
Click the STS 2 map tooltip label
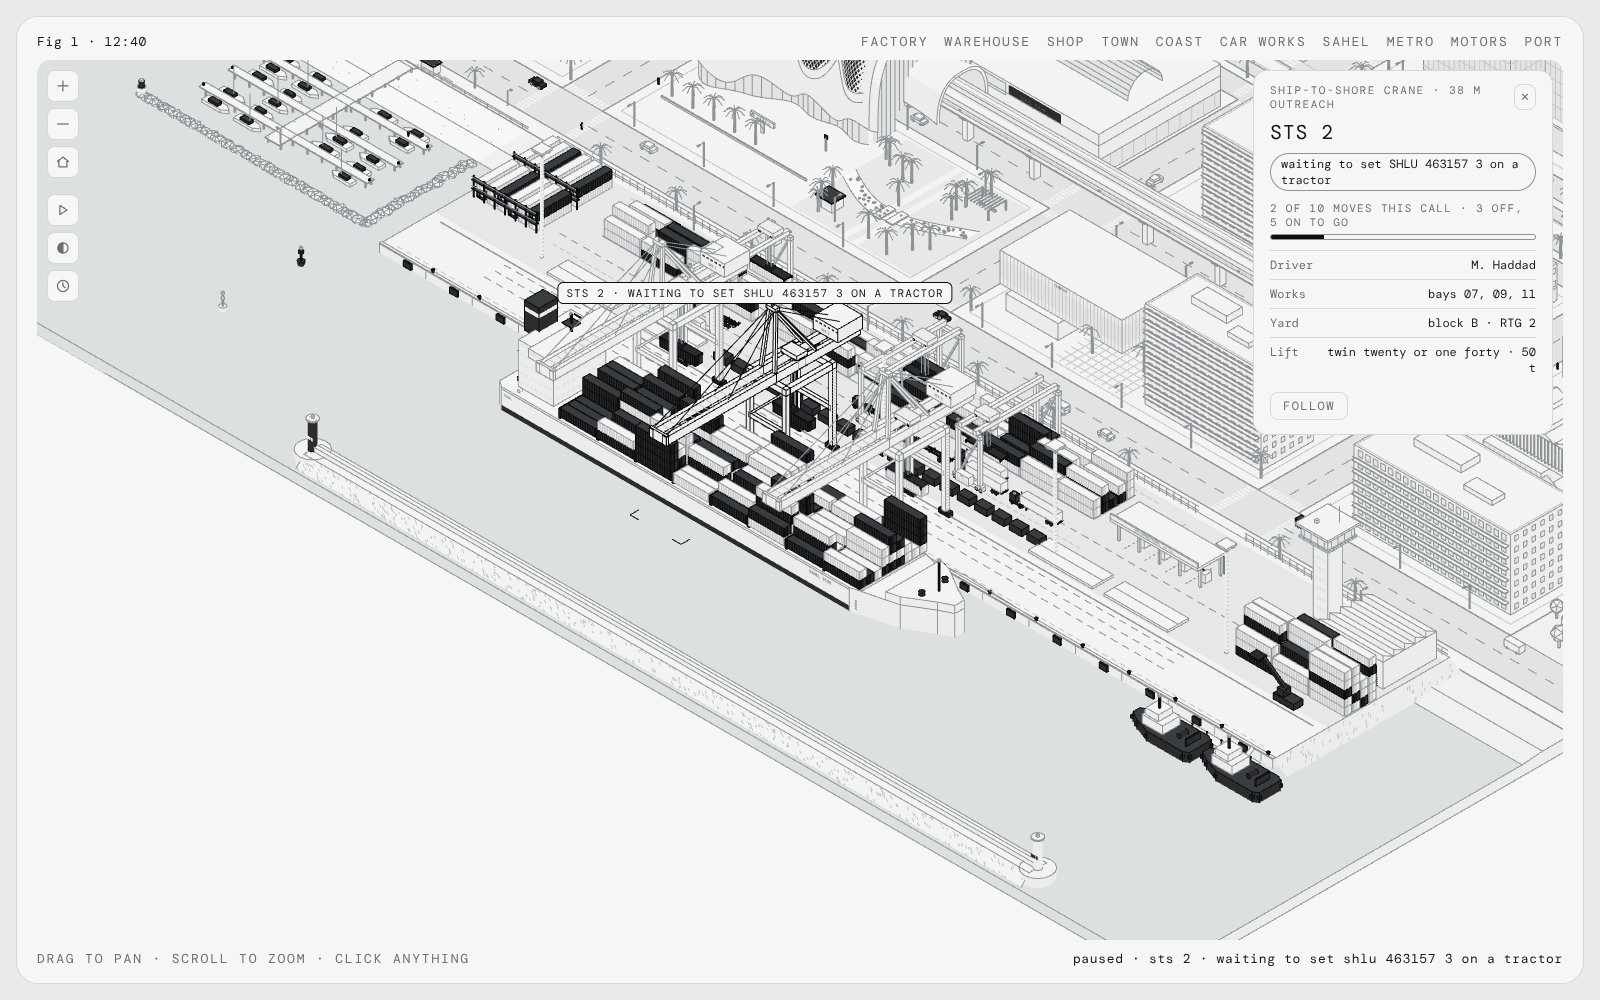(754, 293)
